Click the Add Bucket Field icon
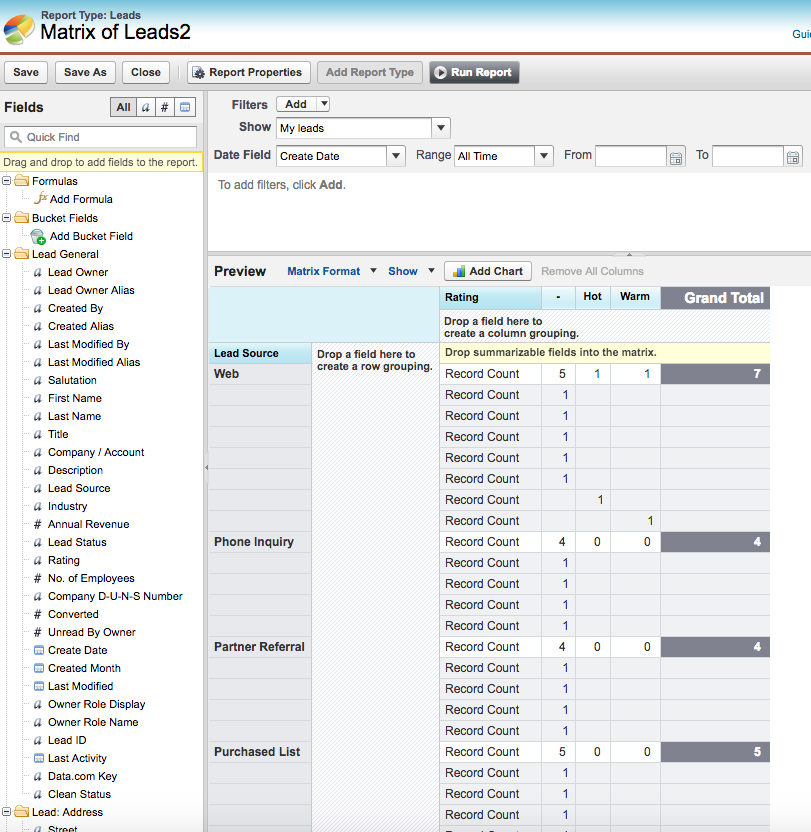Screen dimensions: 811x832 (39, 237)
